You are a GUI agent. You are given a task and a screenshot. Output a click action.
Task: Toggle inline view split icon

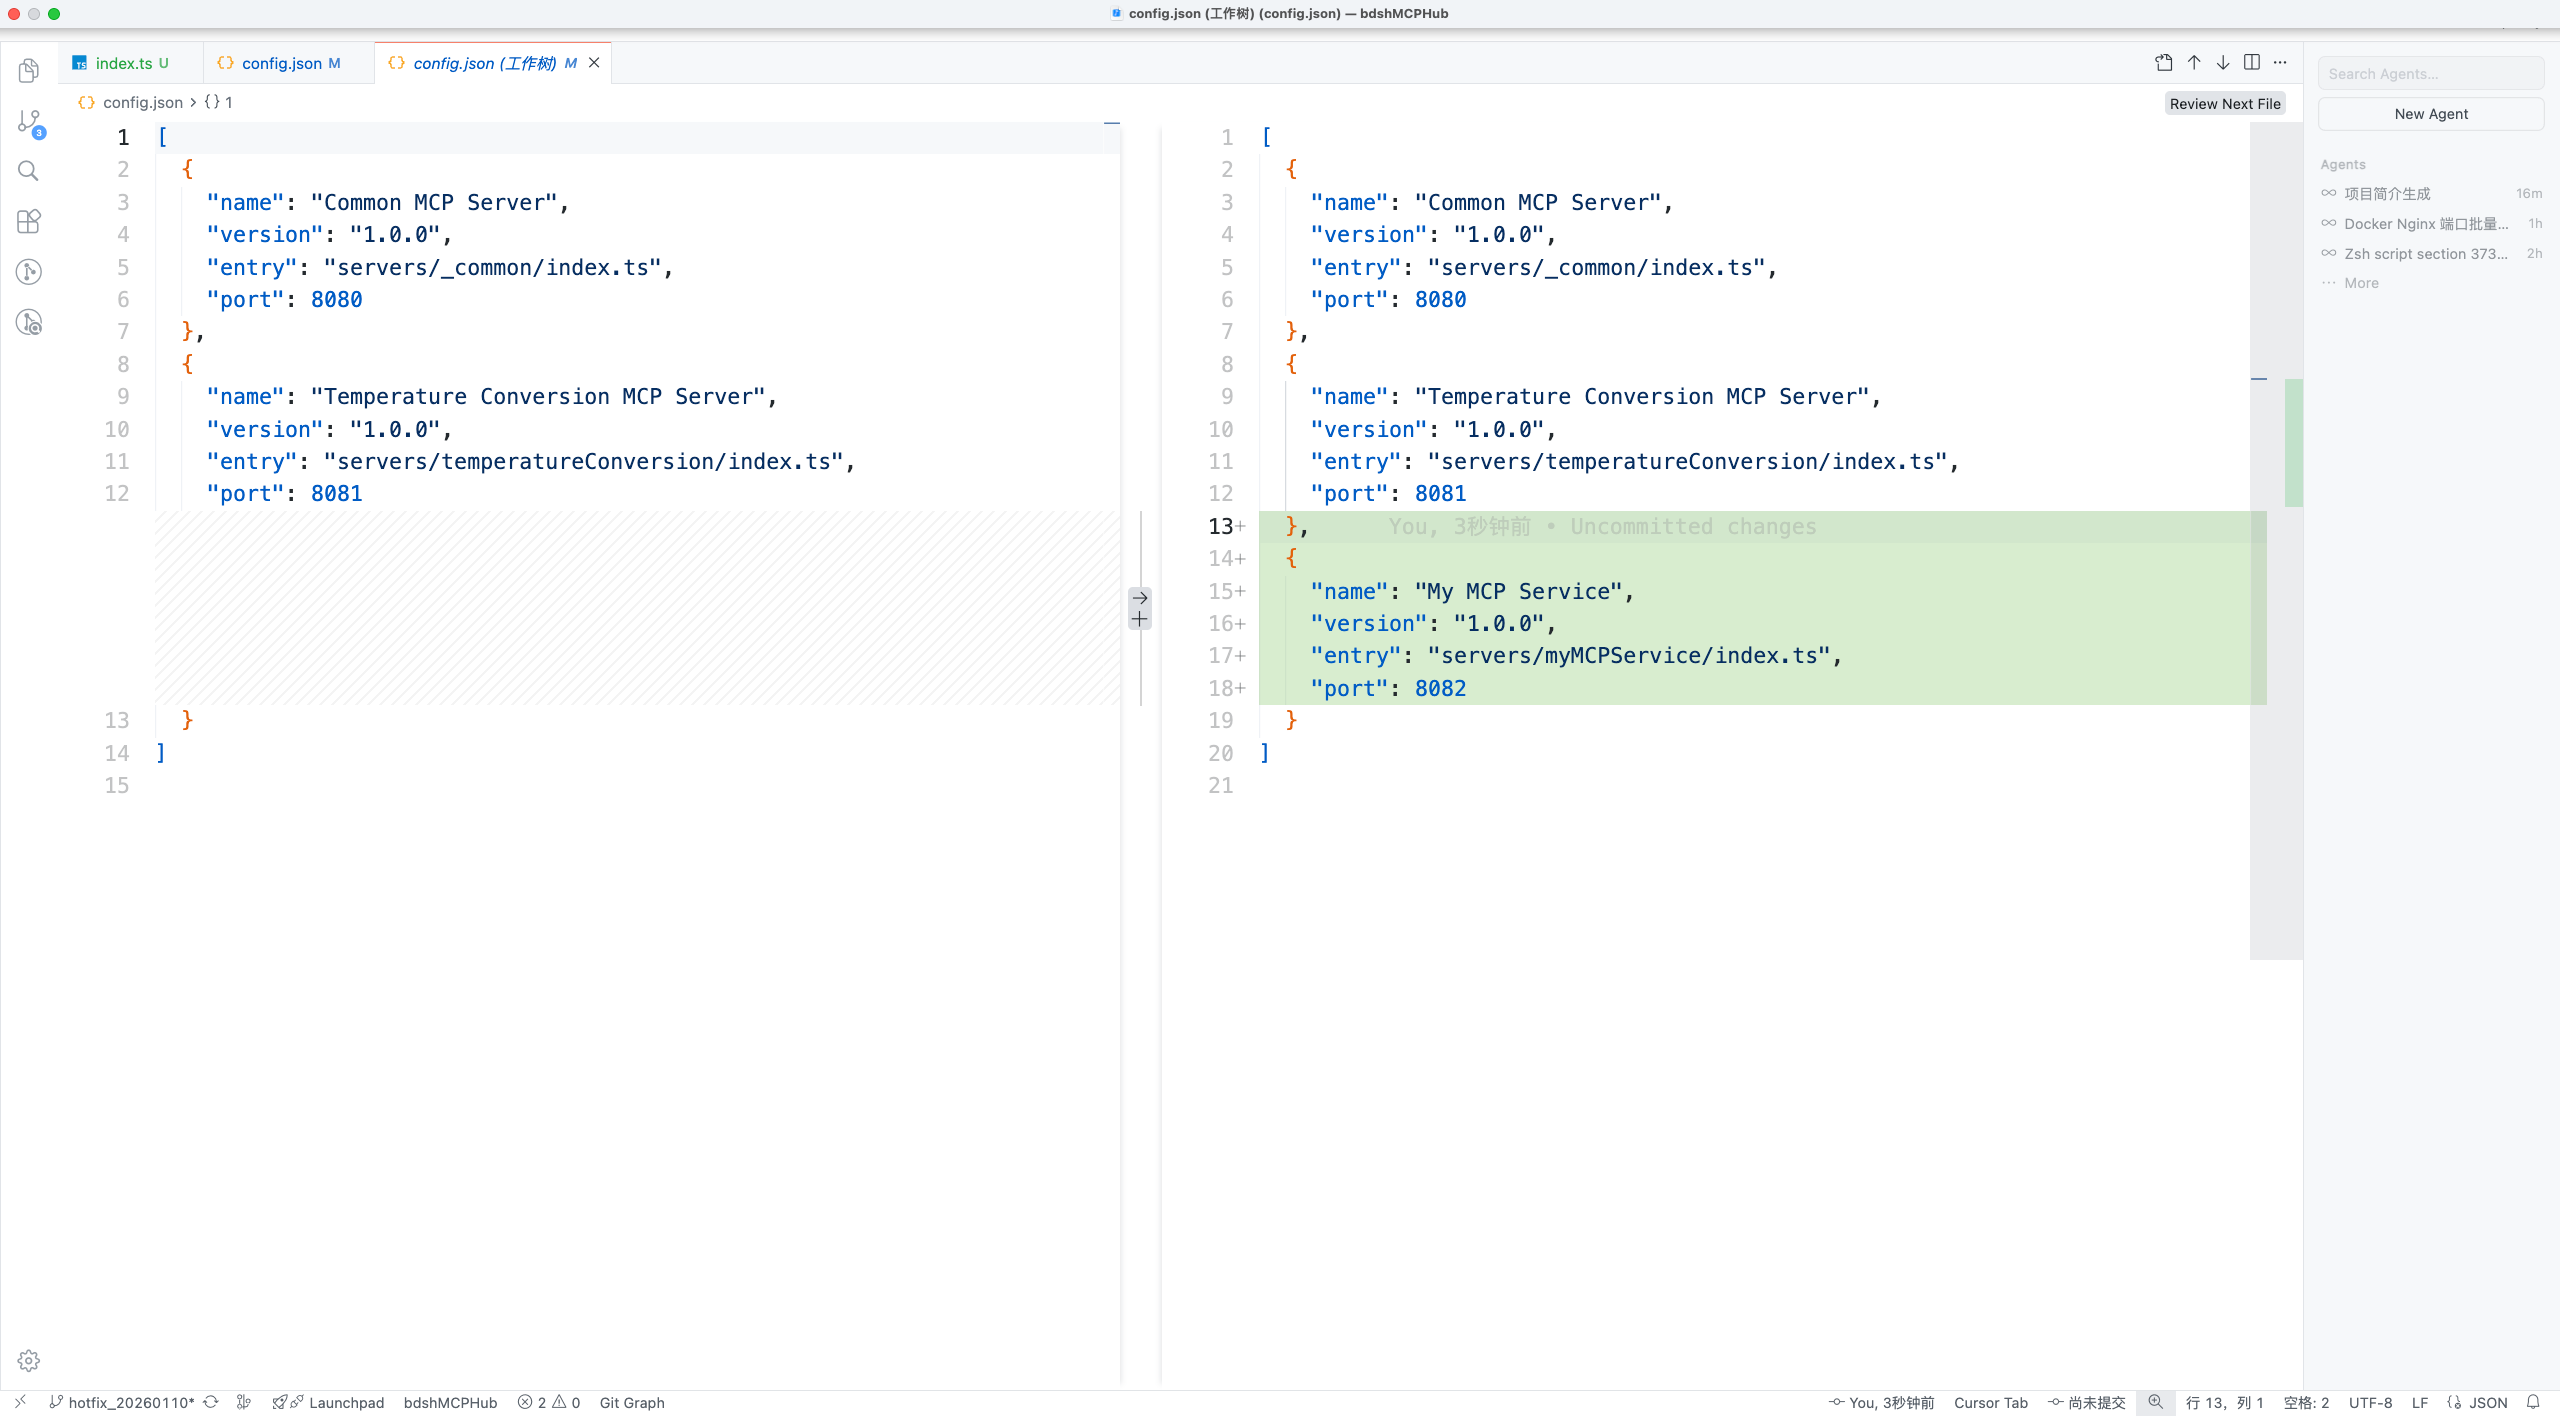click(x=2252, y=62)
